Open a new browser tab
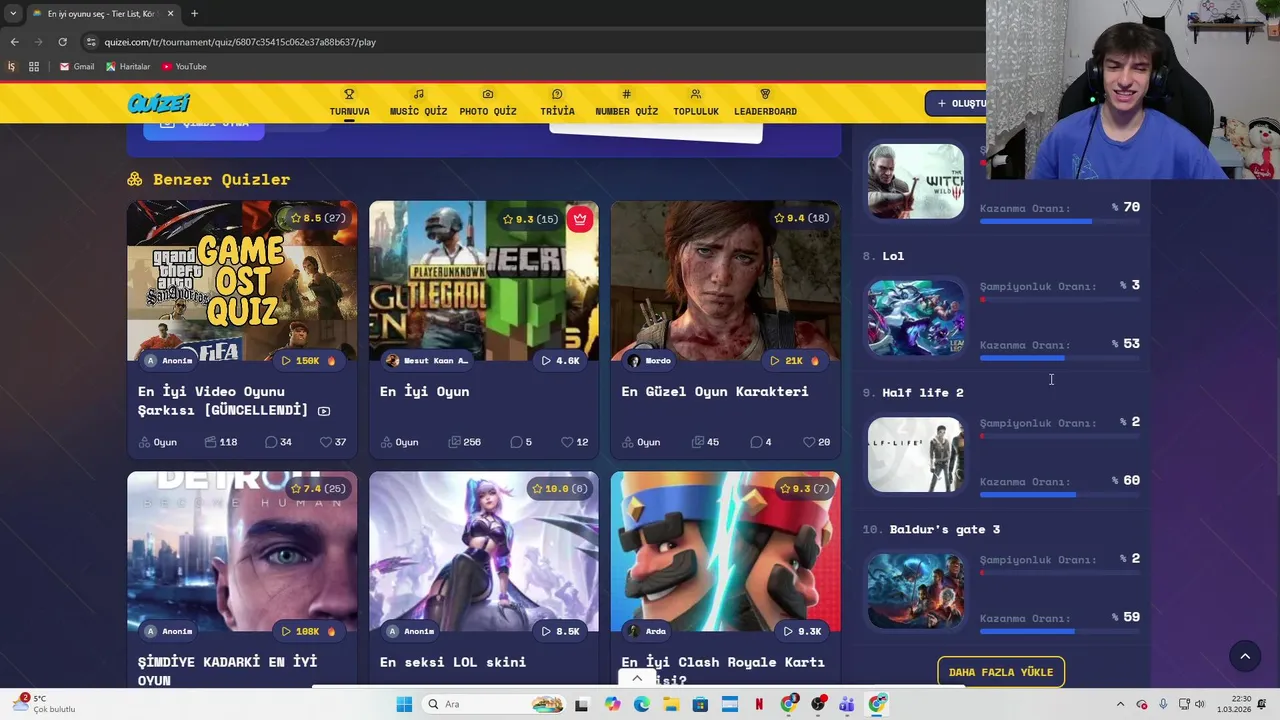 click(194, 14)
